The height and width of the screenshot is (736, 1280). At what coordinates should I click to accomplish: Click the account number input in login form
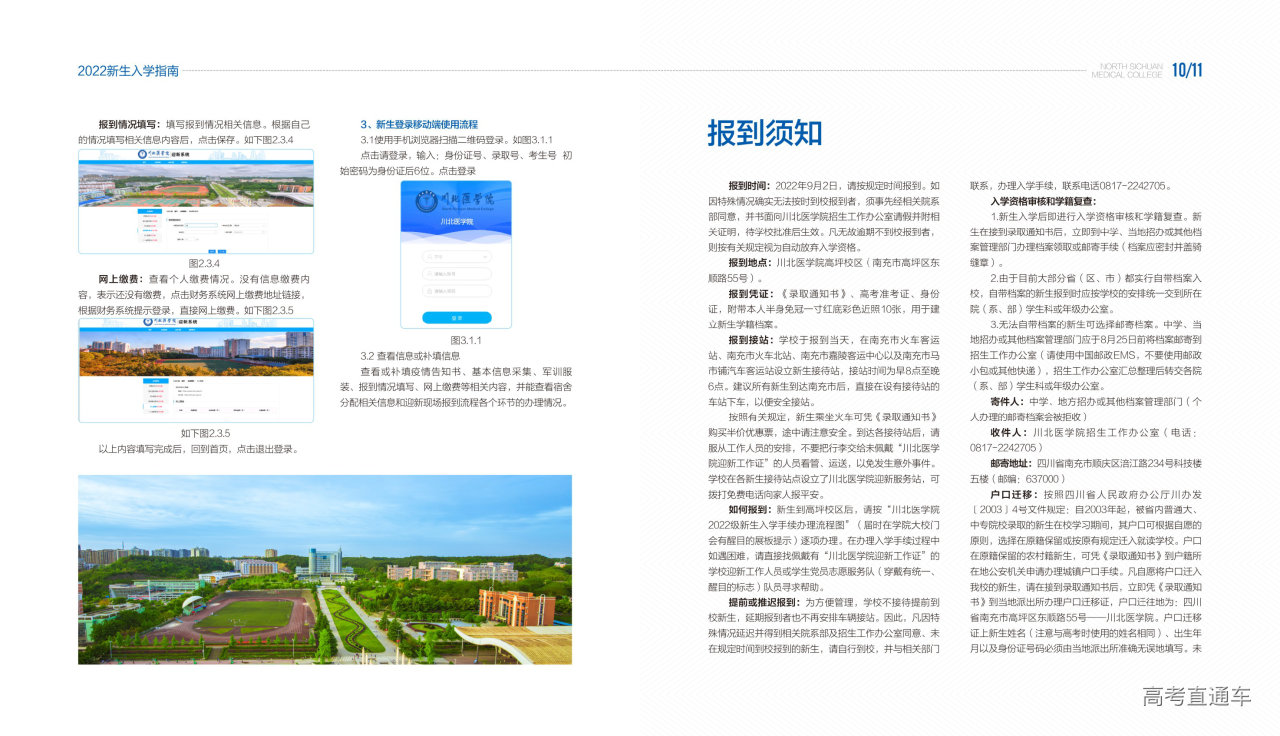[456, 273]
